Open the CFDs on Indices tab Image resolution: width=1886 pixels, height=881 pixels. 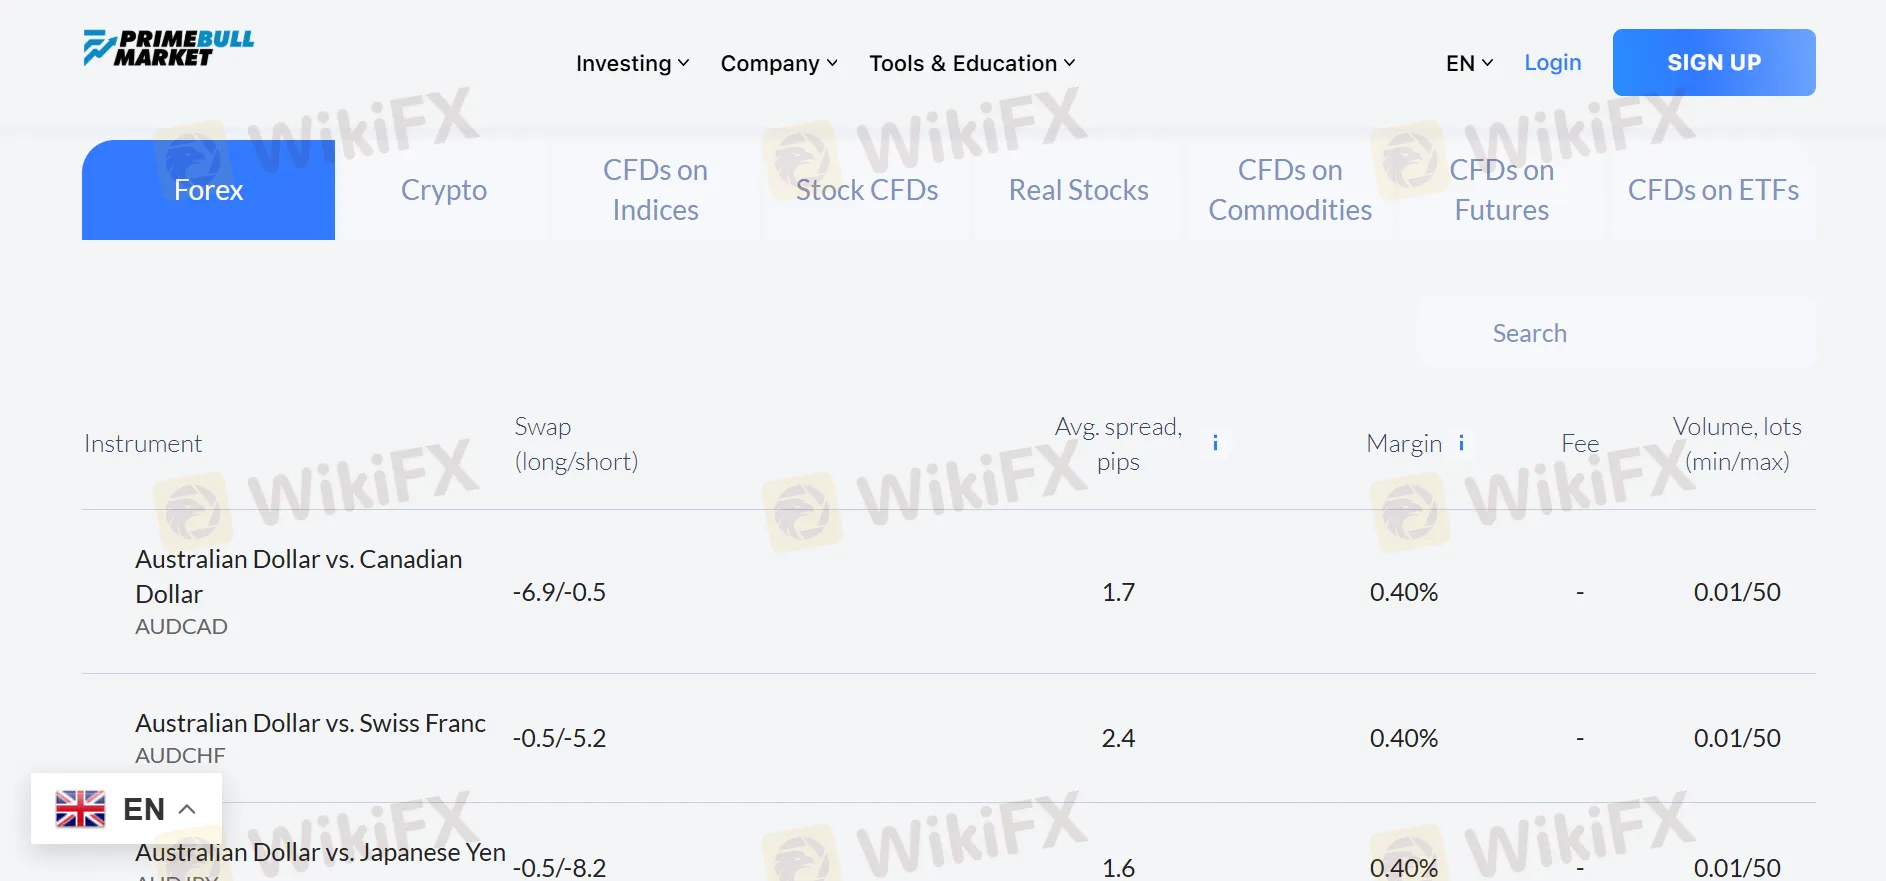click(x=655, y=190)
